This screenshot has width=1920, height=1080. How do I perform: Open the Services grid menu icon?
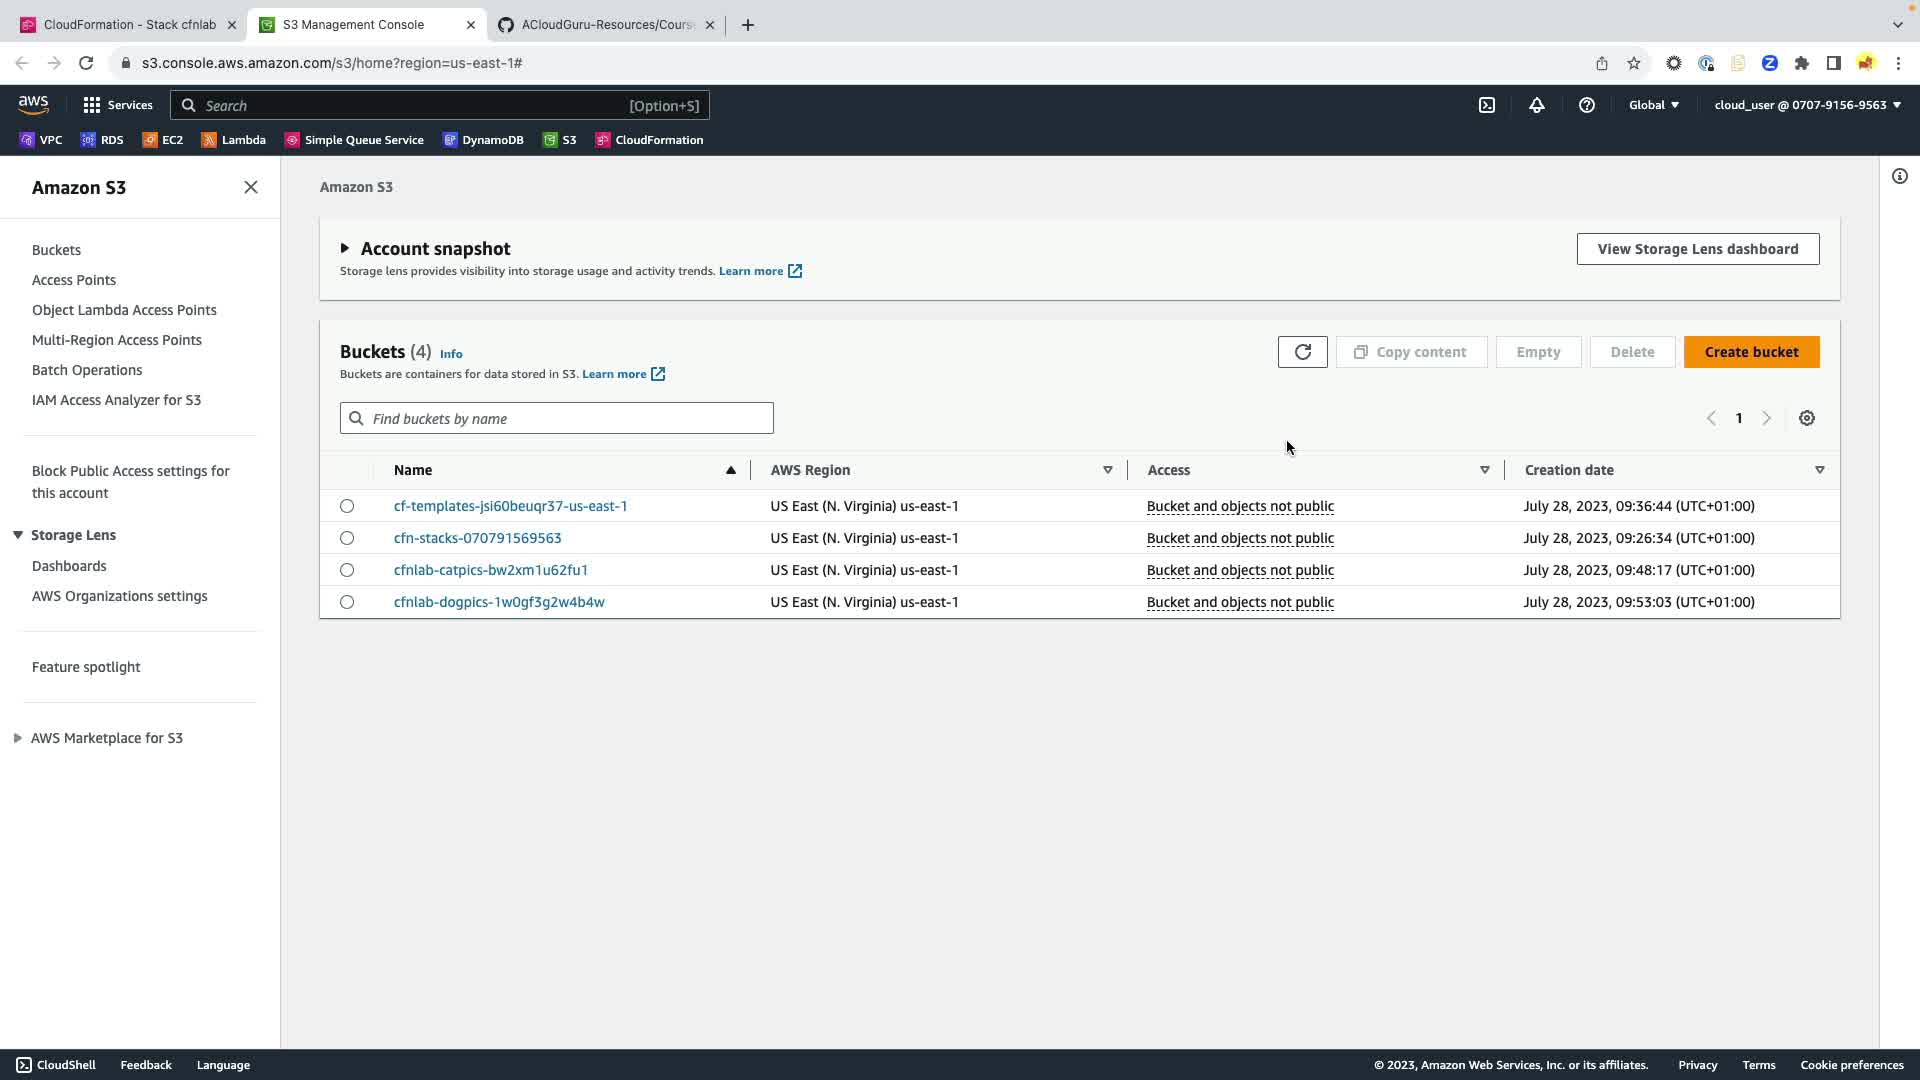92,105
